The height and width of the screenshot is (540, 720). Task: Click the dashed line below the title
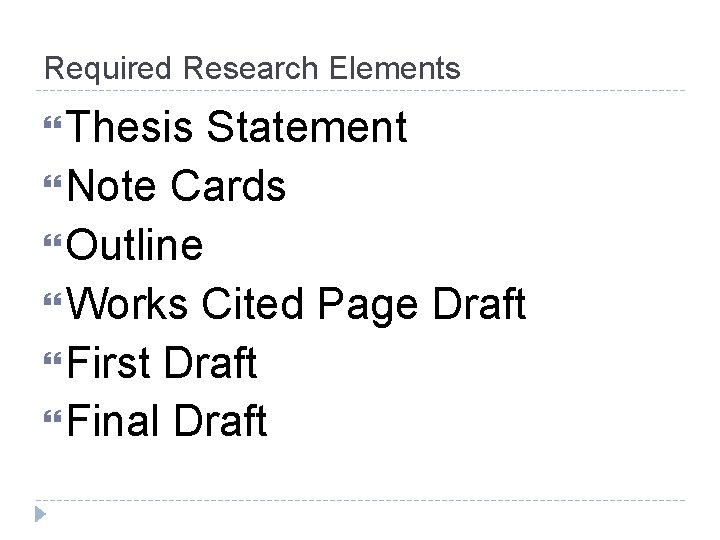pyautogui.click(x=360, y=90)
